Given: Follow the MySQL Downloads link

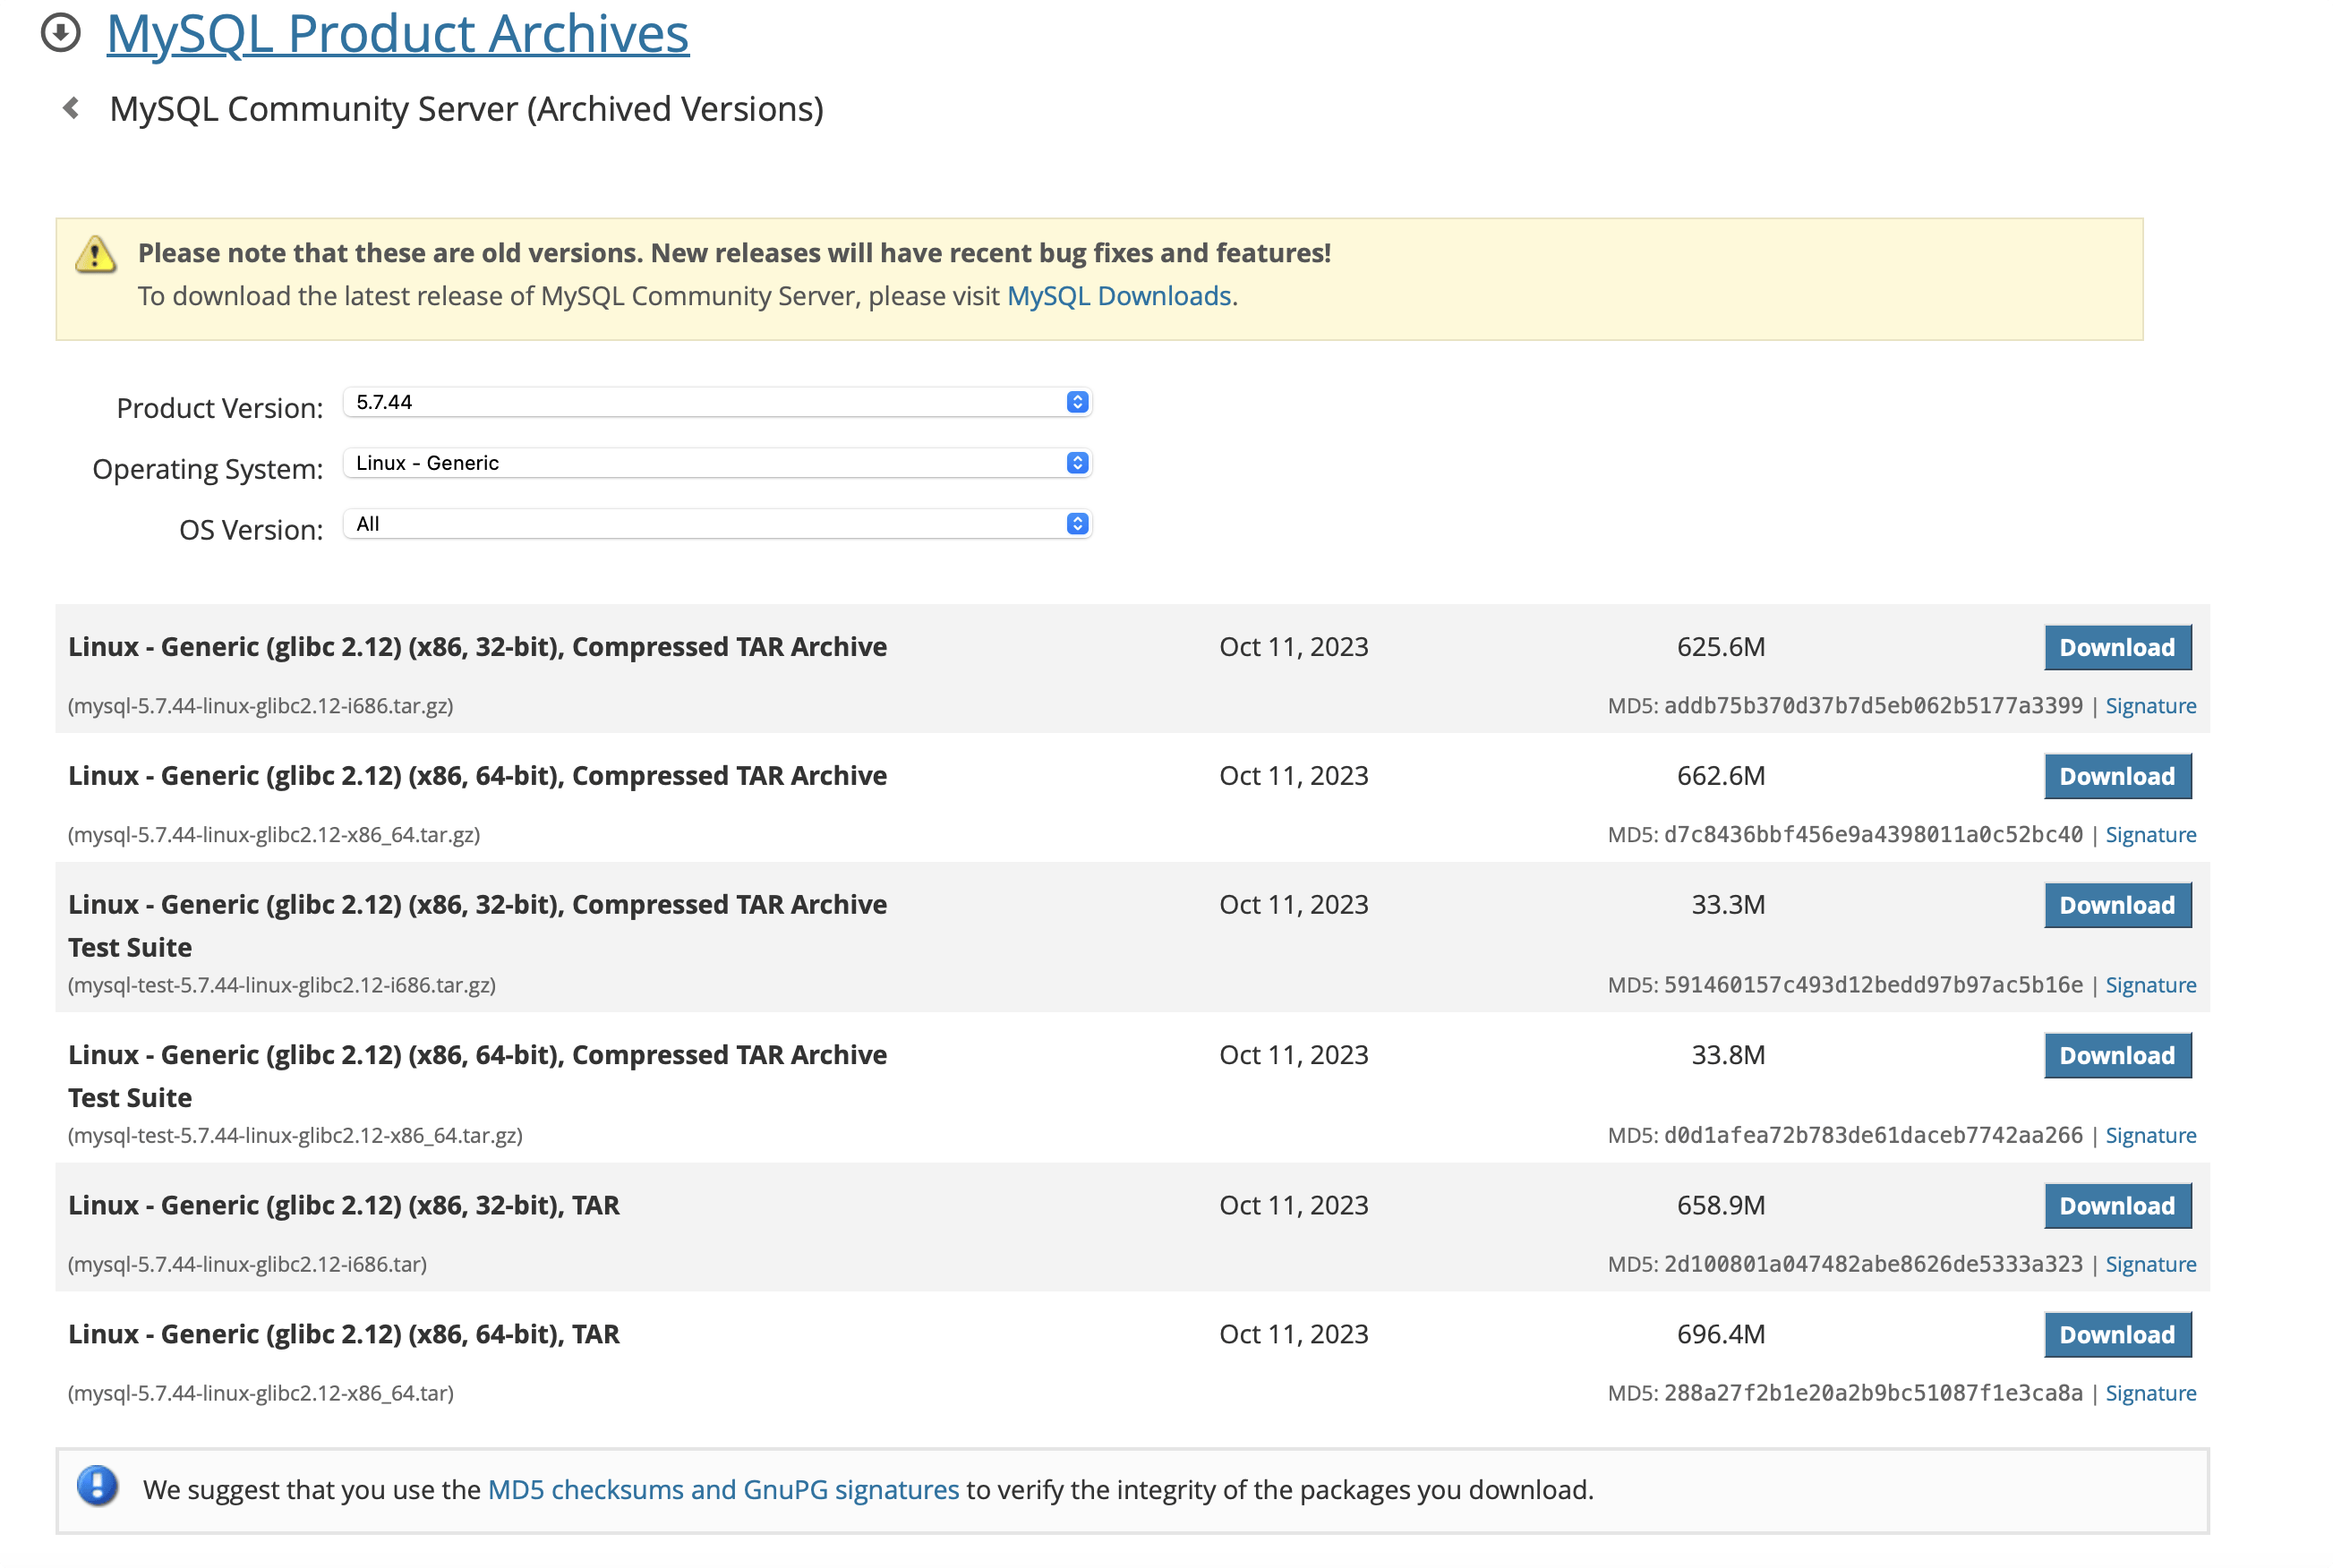Looking at the screenshot, I should click(x=1119, y=297).
